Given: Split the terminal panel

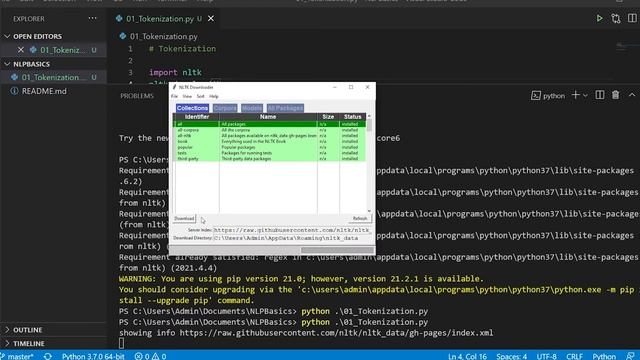Looking at the screenshot, I should coord(600,95).
